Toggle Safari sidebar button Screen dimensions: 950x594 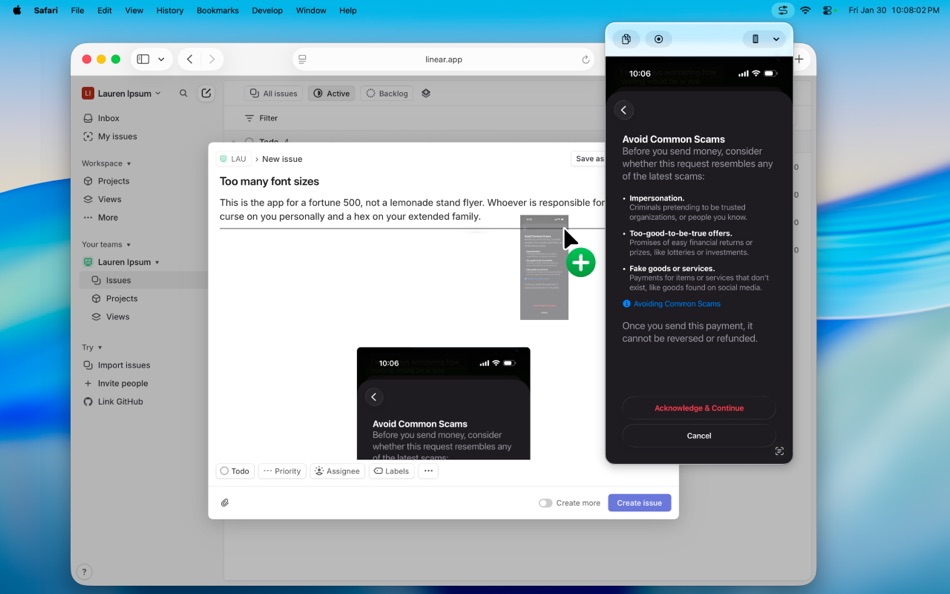(x=143, y=59)
